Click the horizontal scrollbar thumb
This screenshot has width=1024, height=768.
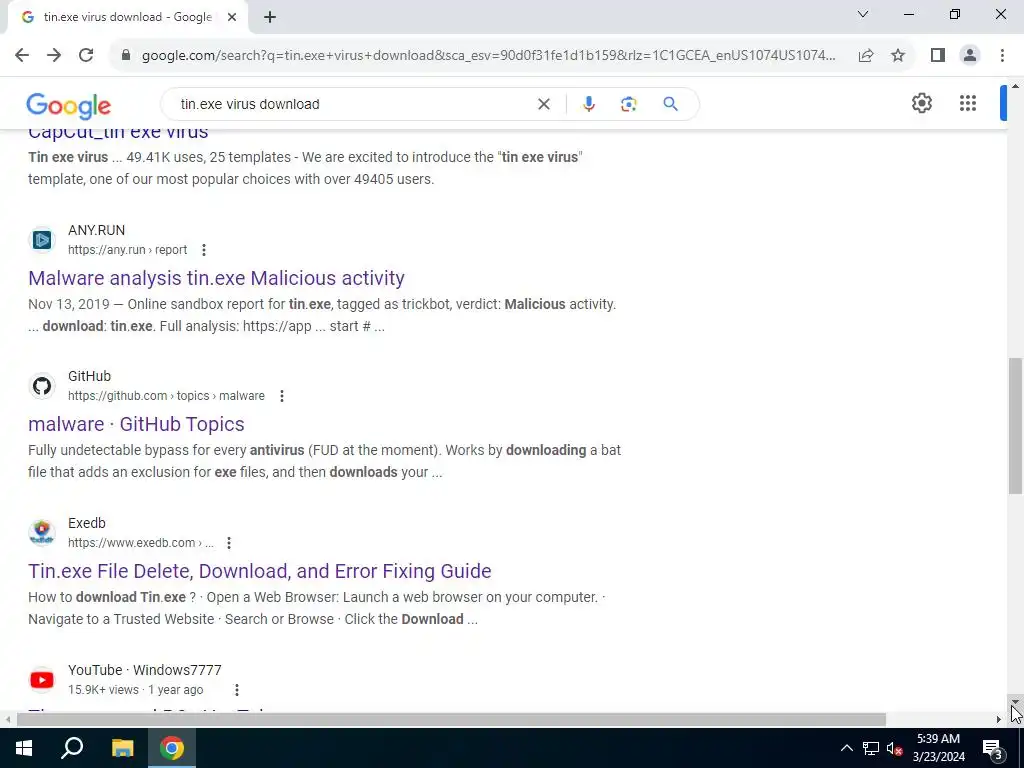[x=451, y=720]
